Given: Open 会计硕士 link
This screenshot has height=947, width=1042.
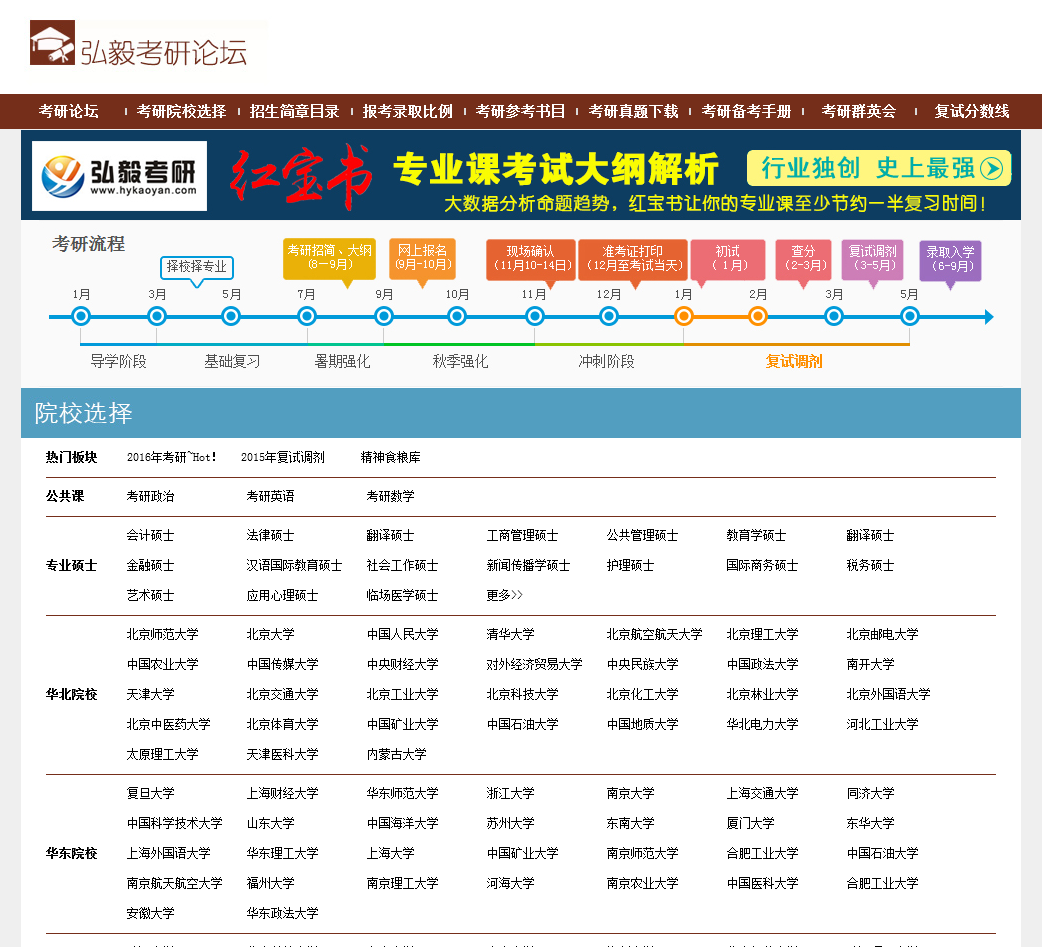Looking at the screenshot, I should click(150, 535).
